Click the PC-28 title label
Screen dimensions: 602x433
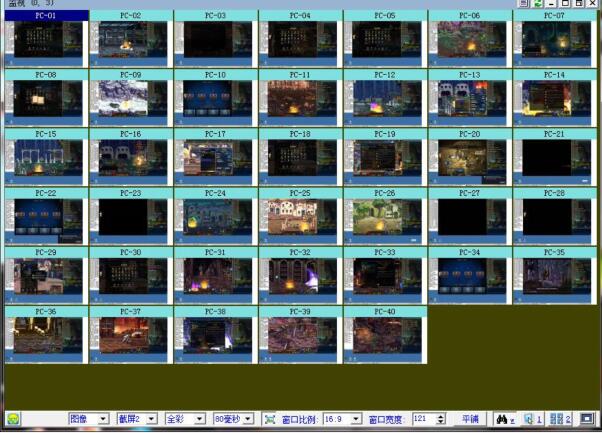click(x=554, y=193)
